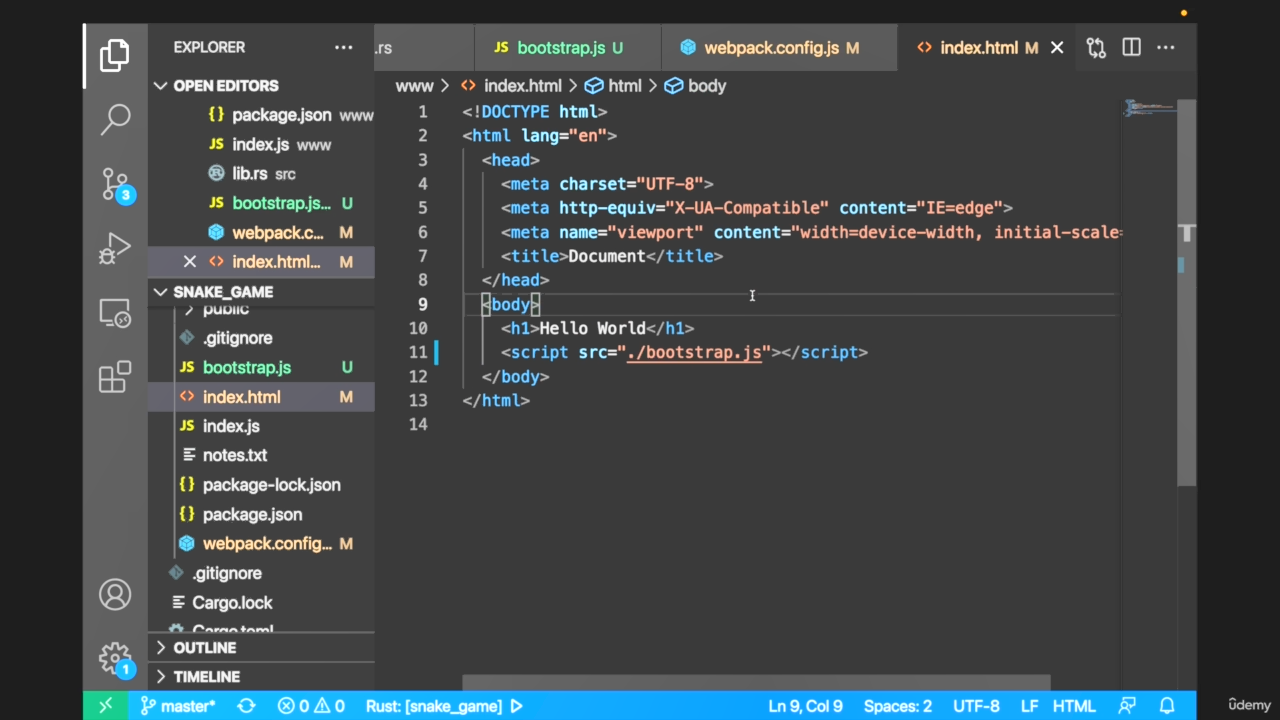Viewport: 1280px width, 720px height.
Task: Collapse the SNAKE_GAME folder section
Action: (223, 292)
